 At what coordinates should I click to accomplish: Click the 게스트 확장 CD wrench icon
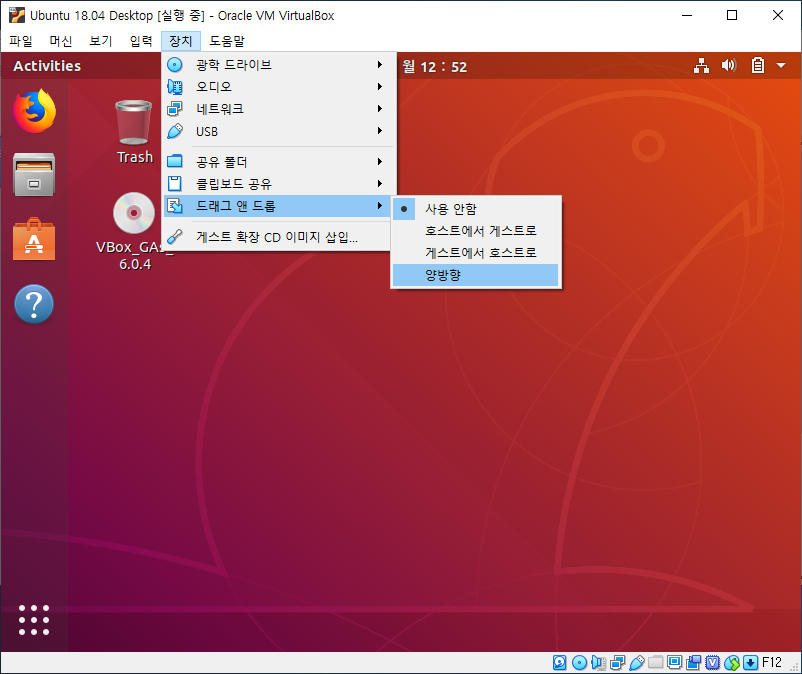175,236
